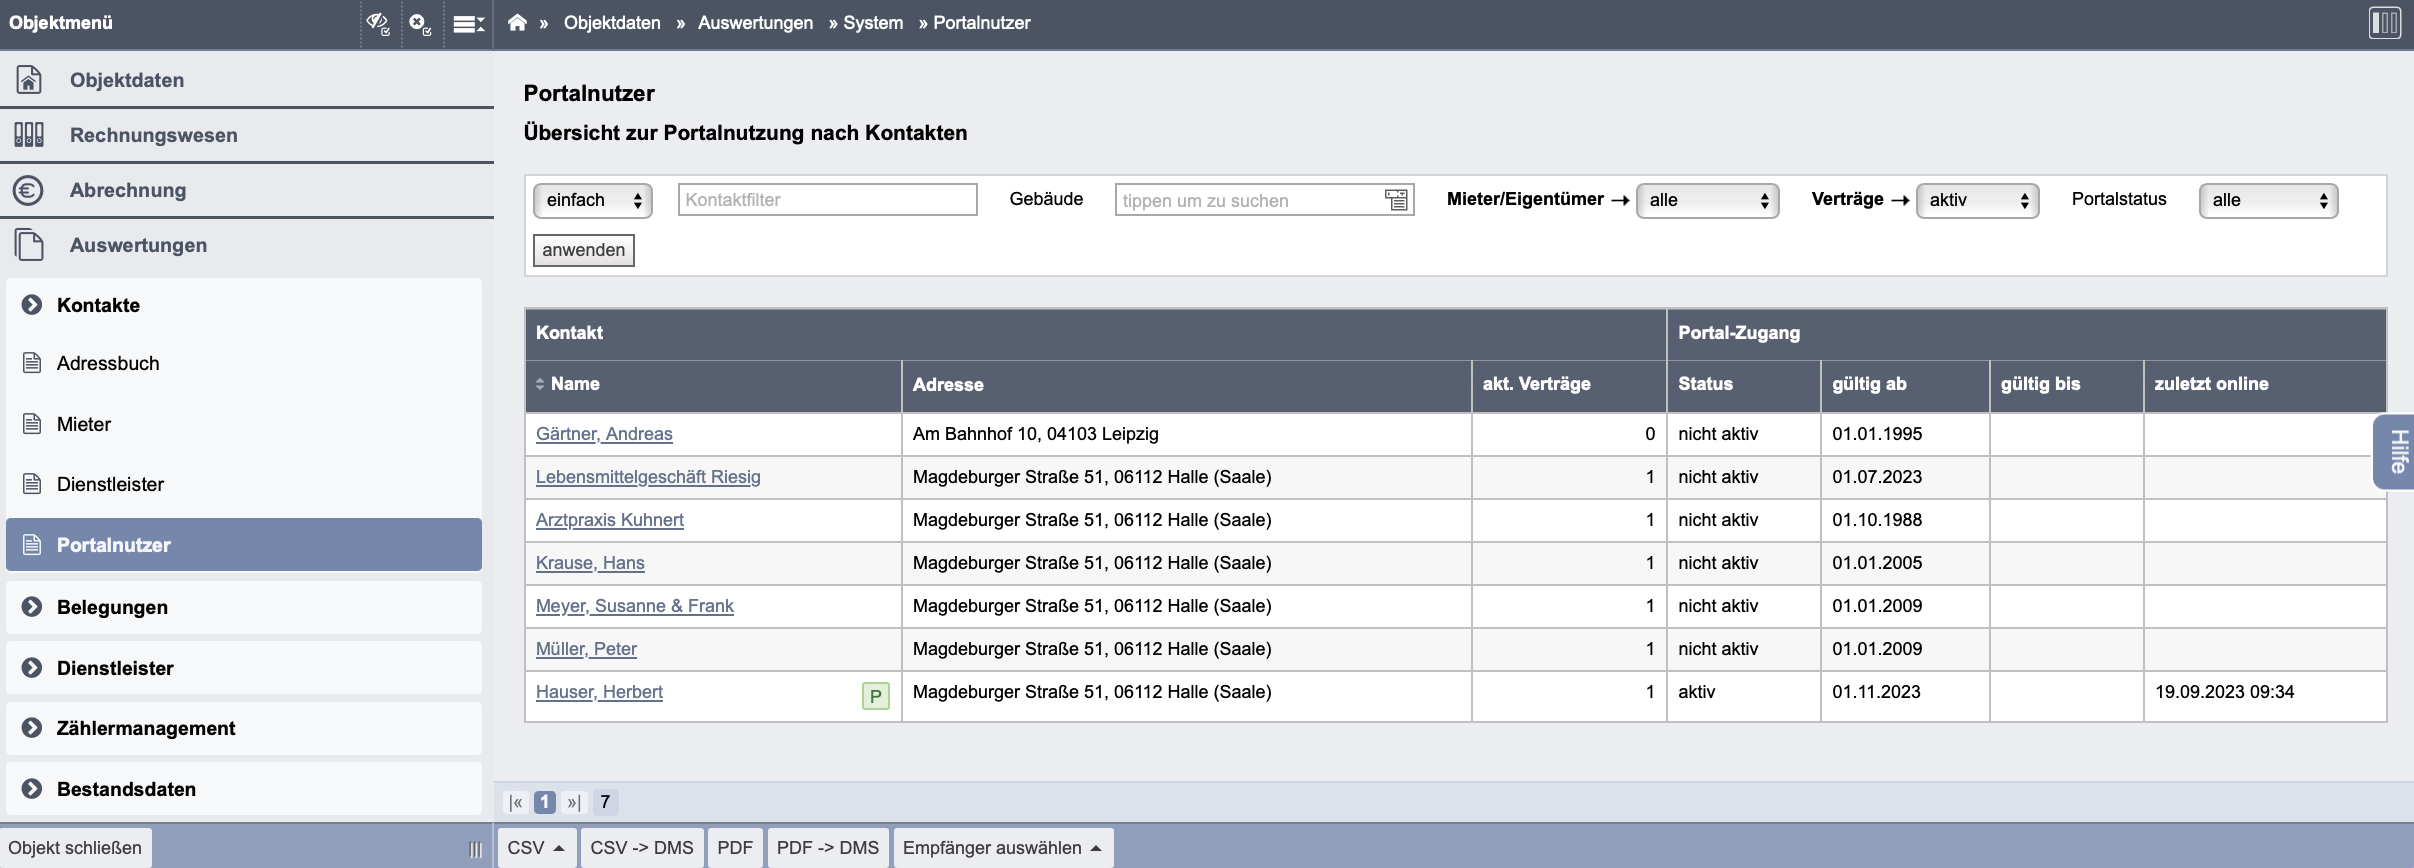Click Objektdaten breadcrumb
Screen dimensions: 2414x868
612,23
